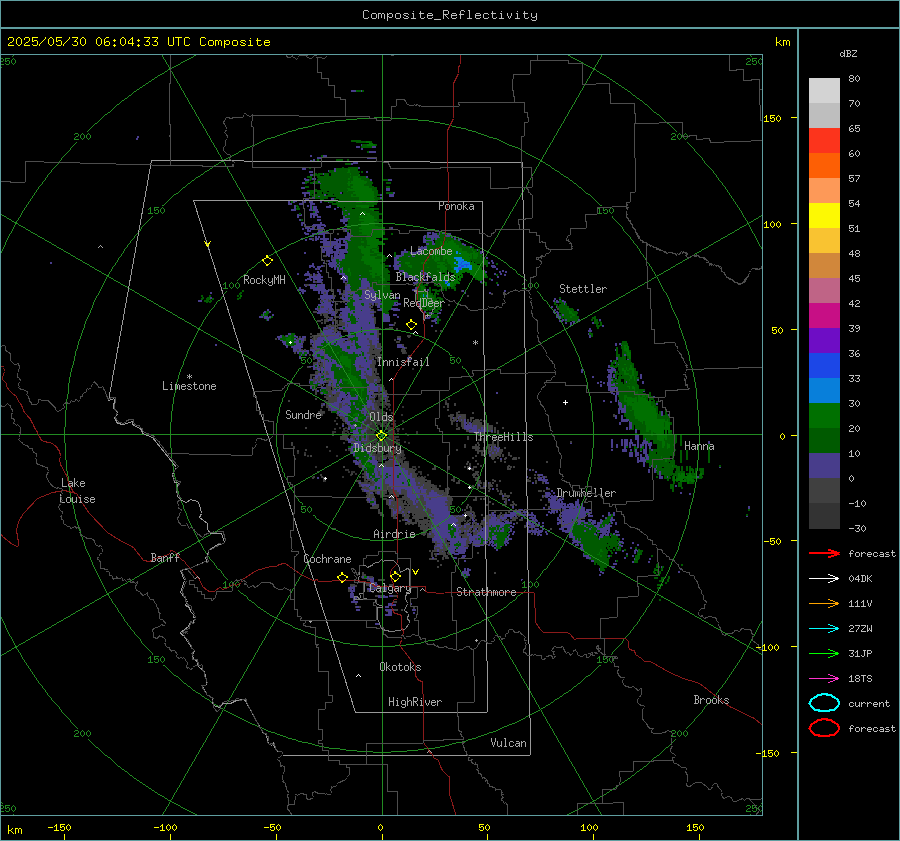Click the Sylvan town label
Image resolution: width=900 pixels, height=841 pixels.
[382, 295]
